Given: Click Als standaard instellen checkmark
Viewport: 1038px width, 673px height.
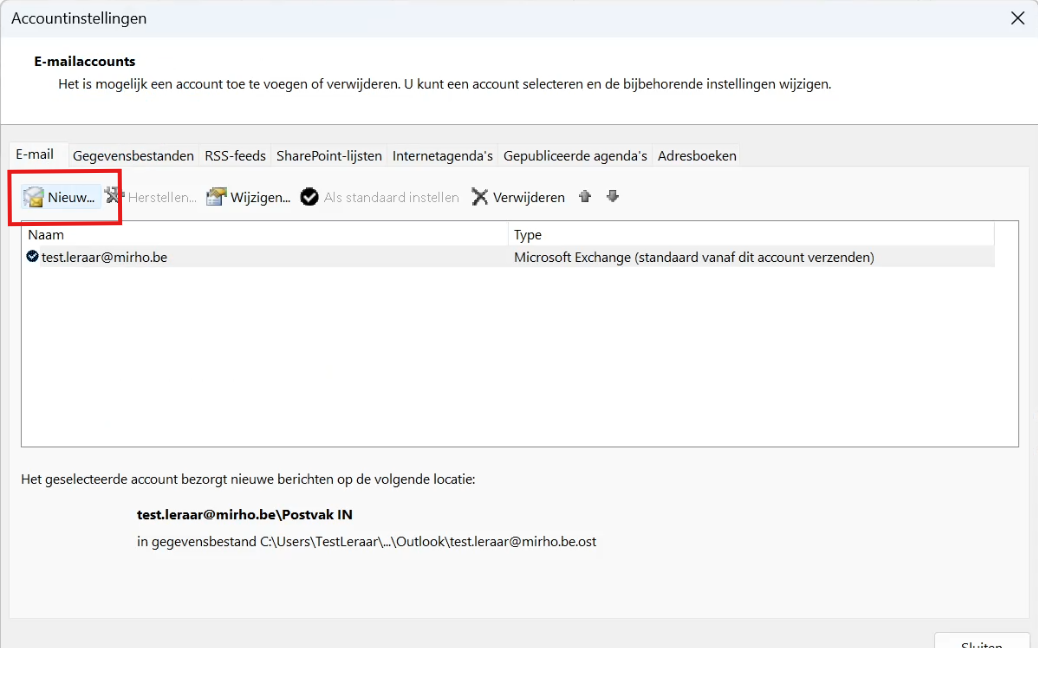Looking at the screenshot, I should pyautogui.click(x=310, y=197).
